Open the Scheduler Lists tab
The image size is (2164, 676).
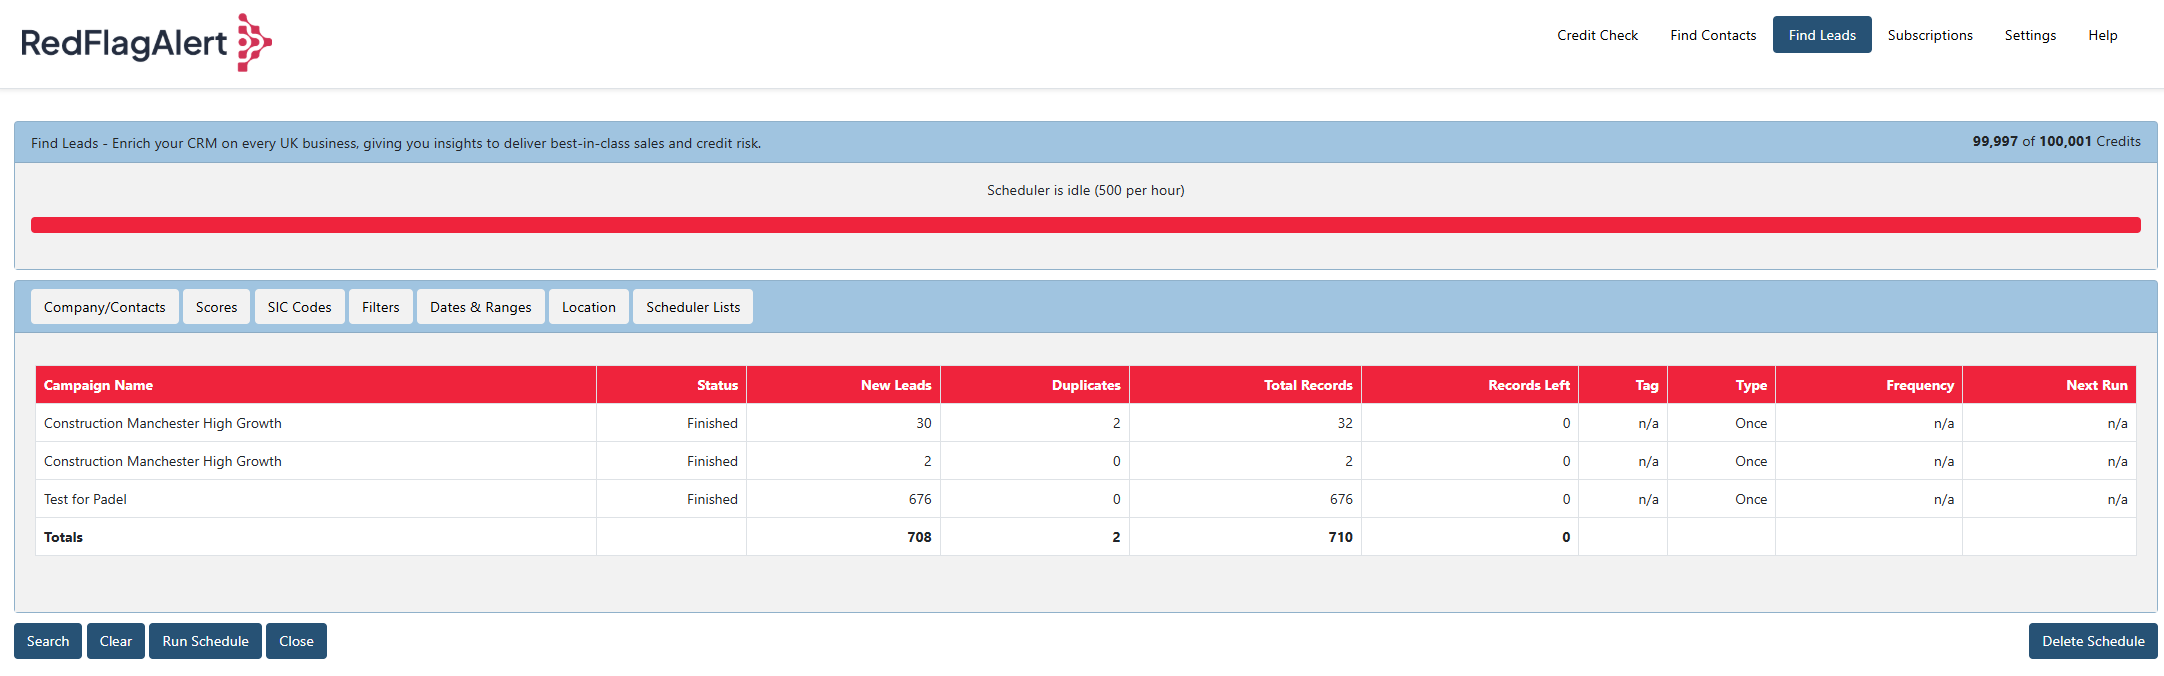(693, 307)
